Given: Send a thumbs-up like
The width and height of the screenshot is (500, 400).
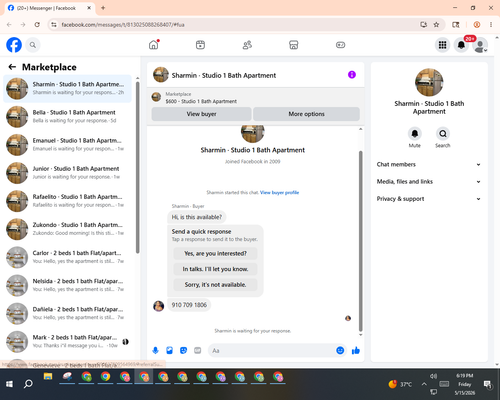Looking at the screenshot, I should 356,350.
